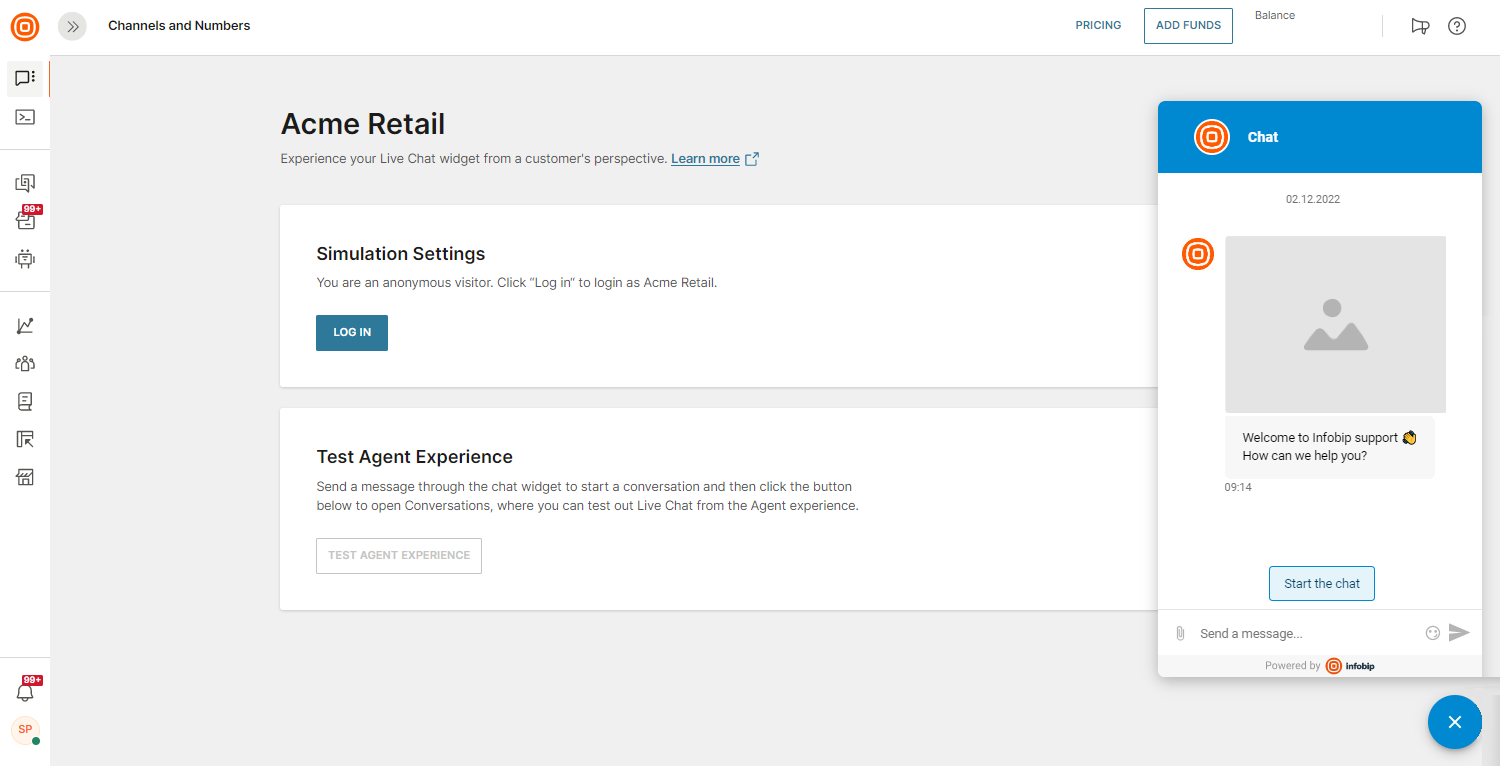Click the PRICING link in header

(x=1098, y=26)
